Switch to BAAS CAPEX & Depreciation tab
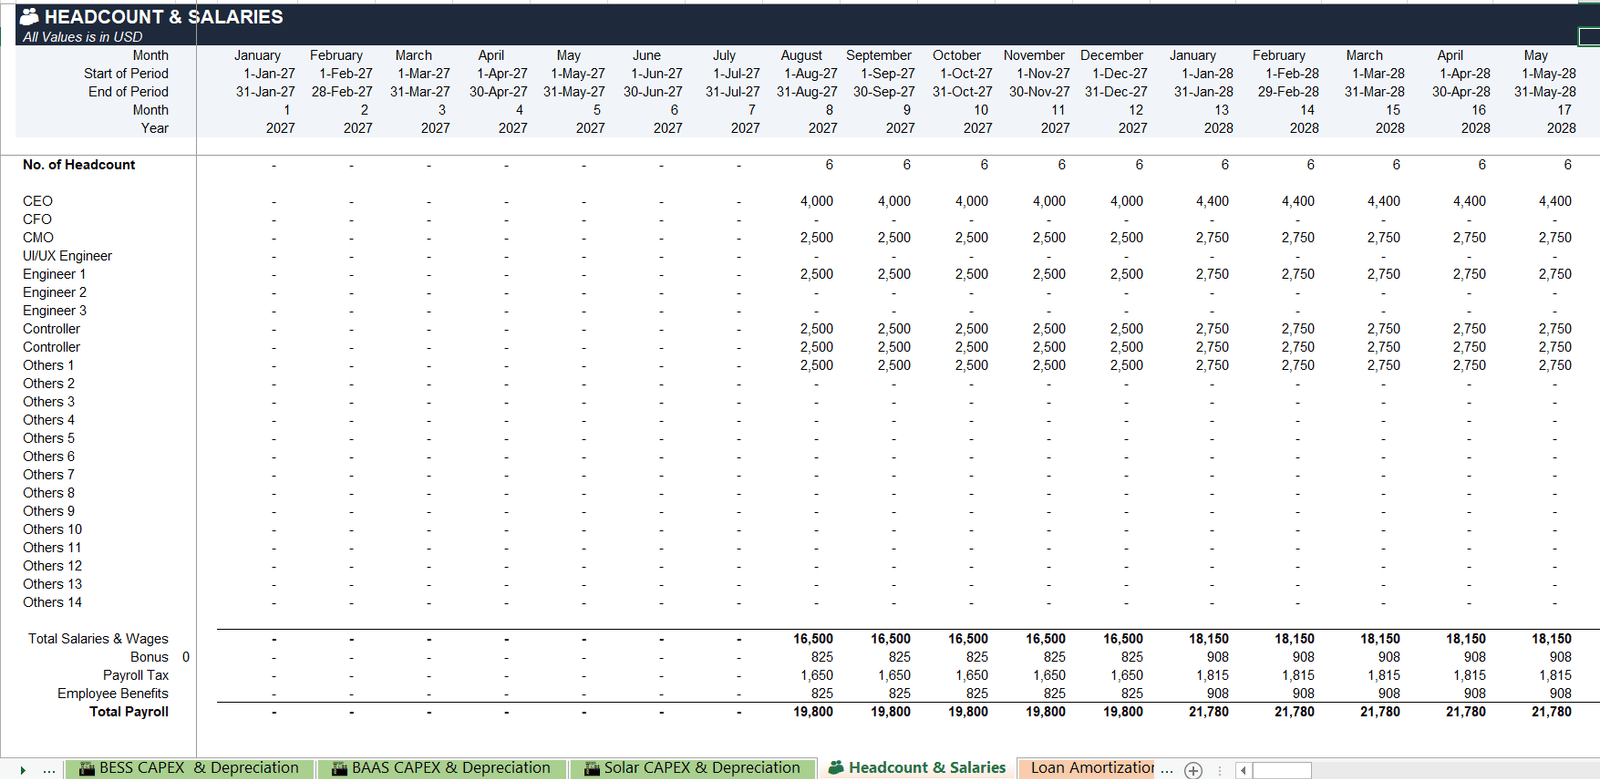1600x779 pixels. pos(441,768)
